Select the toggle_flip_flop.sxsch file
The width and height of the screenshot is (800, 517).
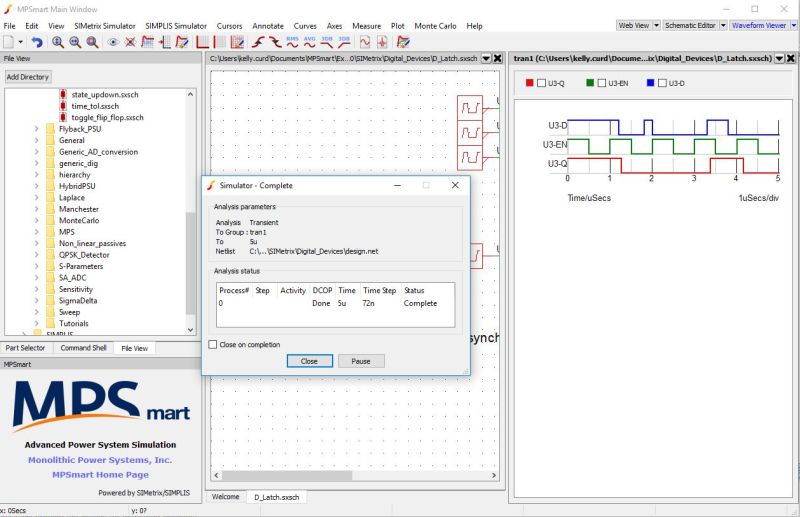(107, 117)
